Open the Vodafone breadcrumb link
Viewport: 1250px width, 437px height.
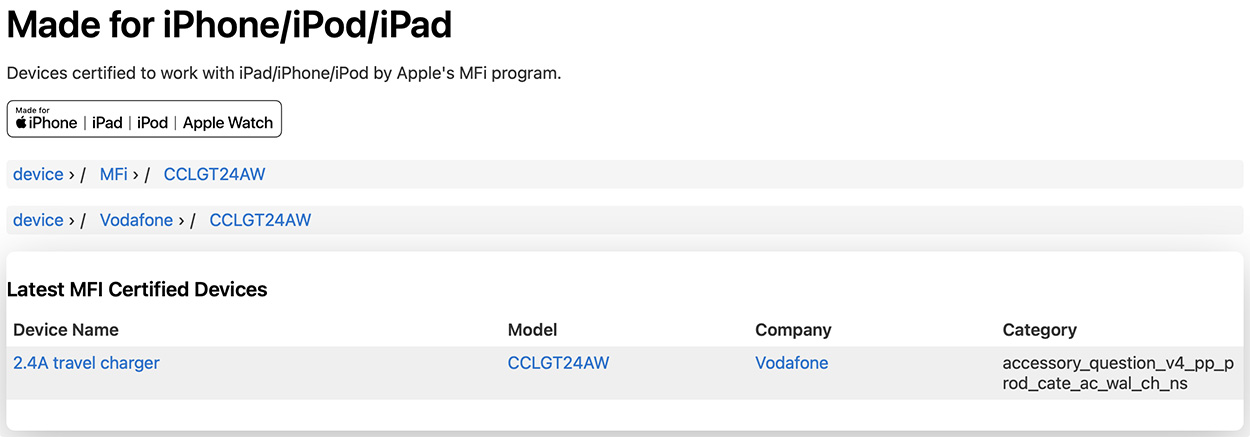coord(136,220)
